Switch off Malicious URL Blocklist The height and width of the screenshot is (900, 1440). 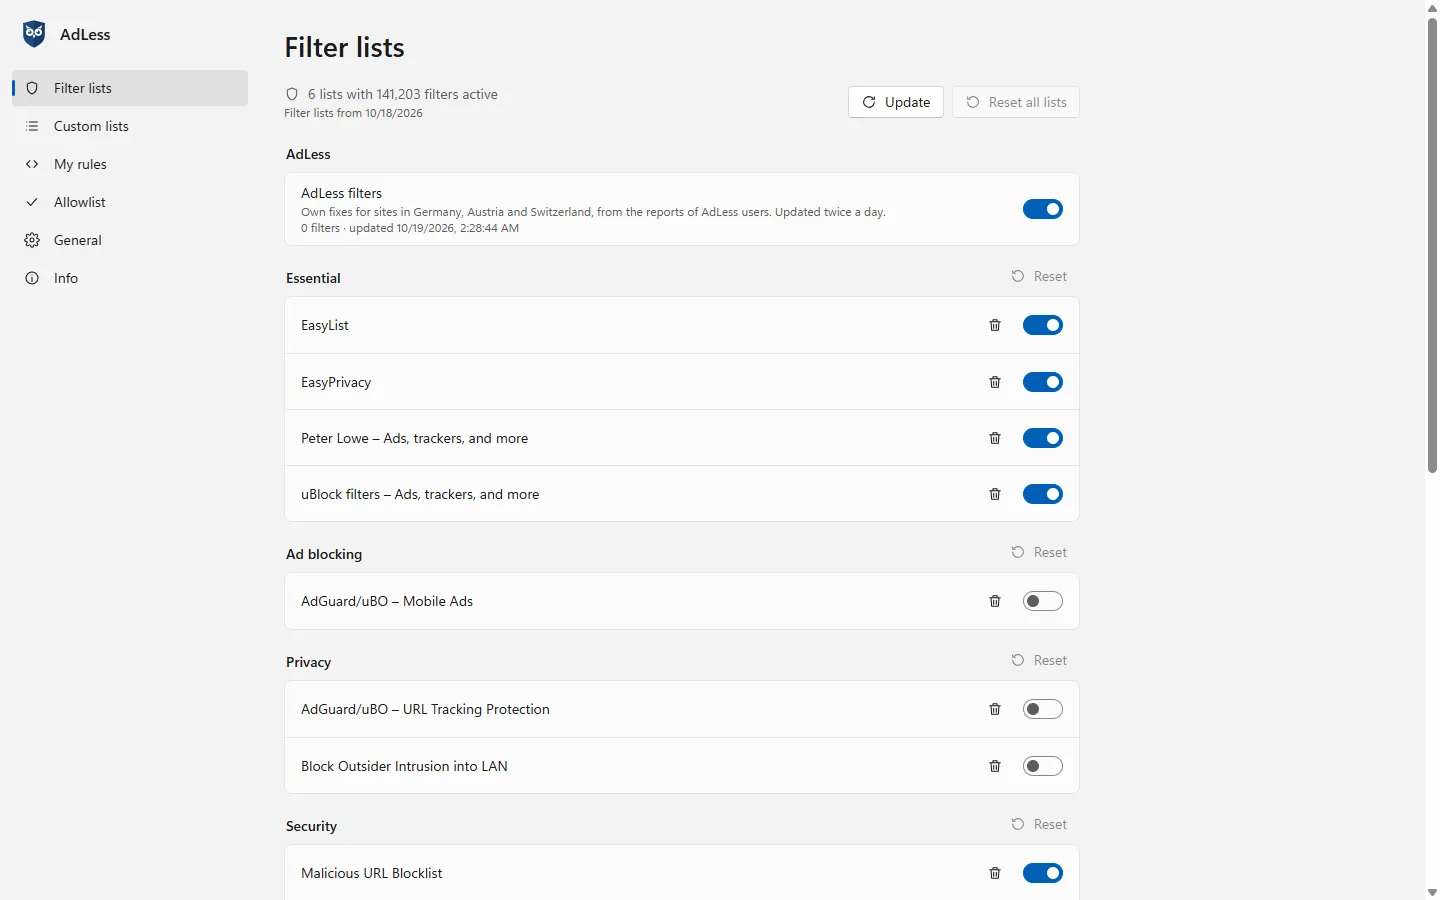coord(1042,873)
